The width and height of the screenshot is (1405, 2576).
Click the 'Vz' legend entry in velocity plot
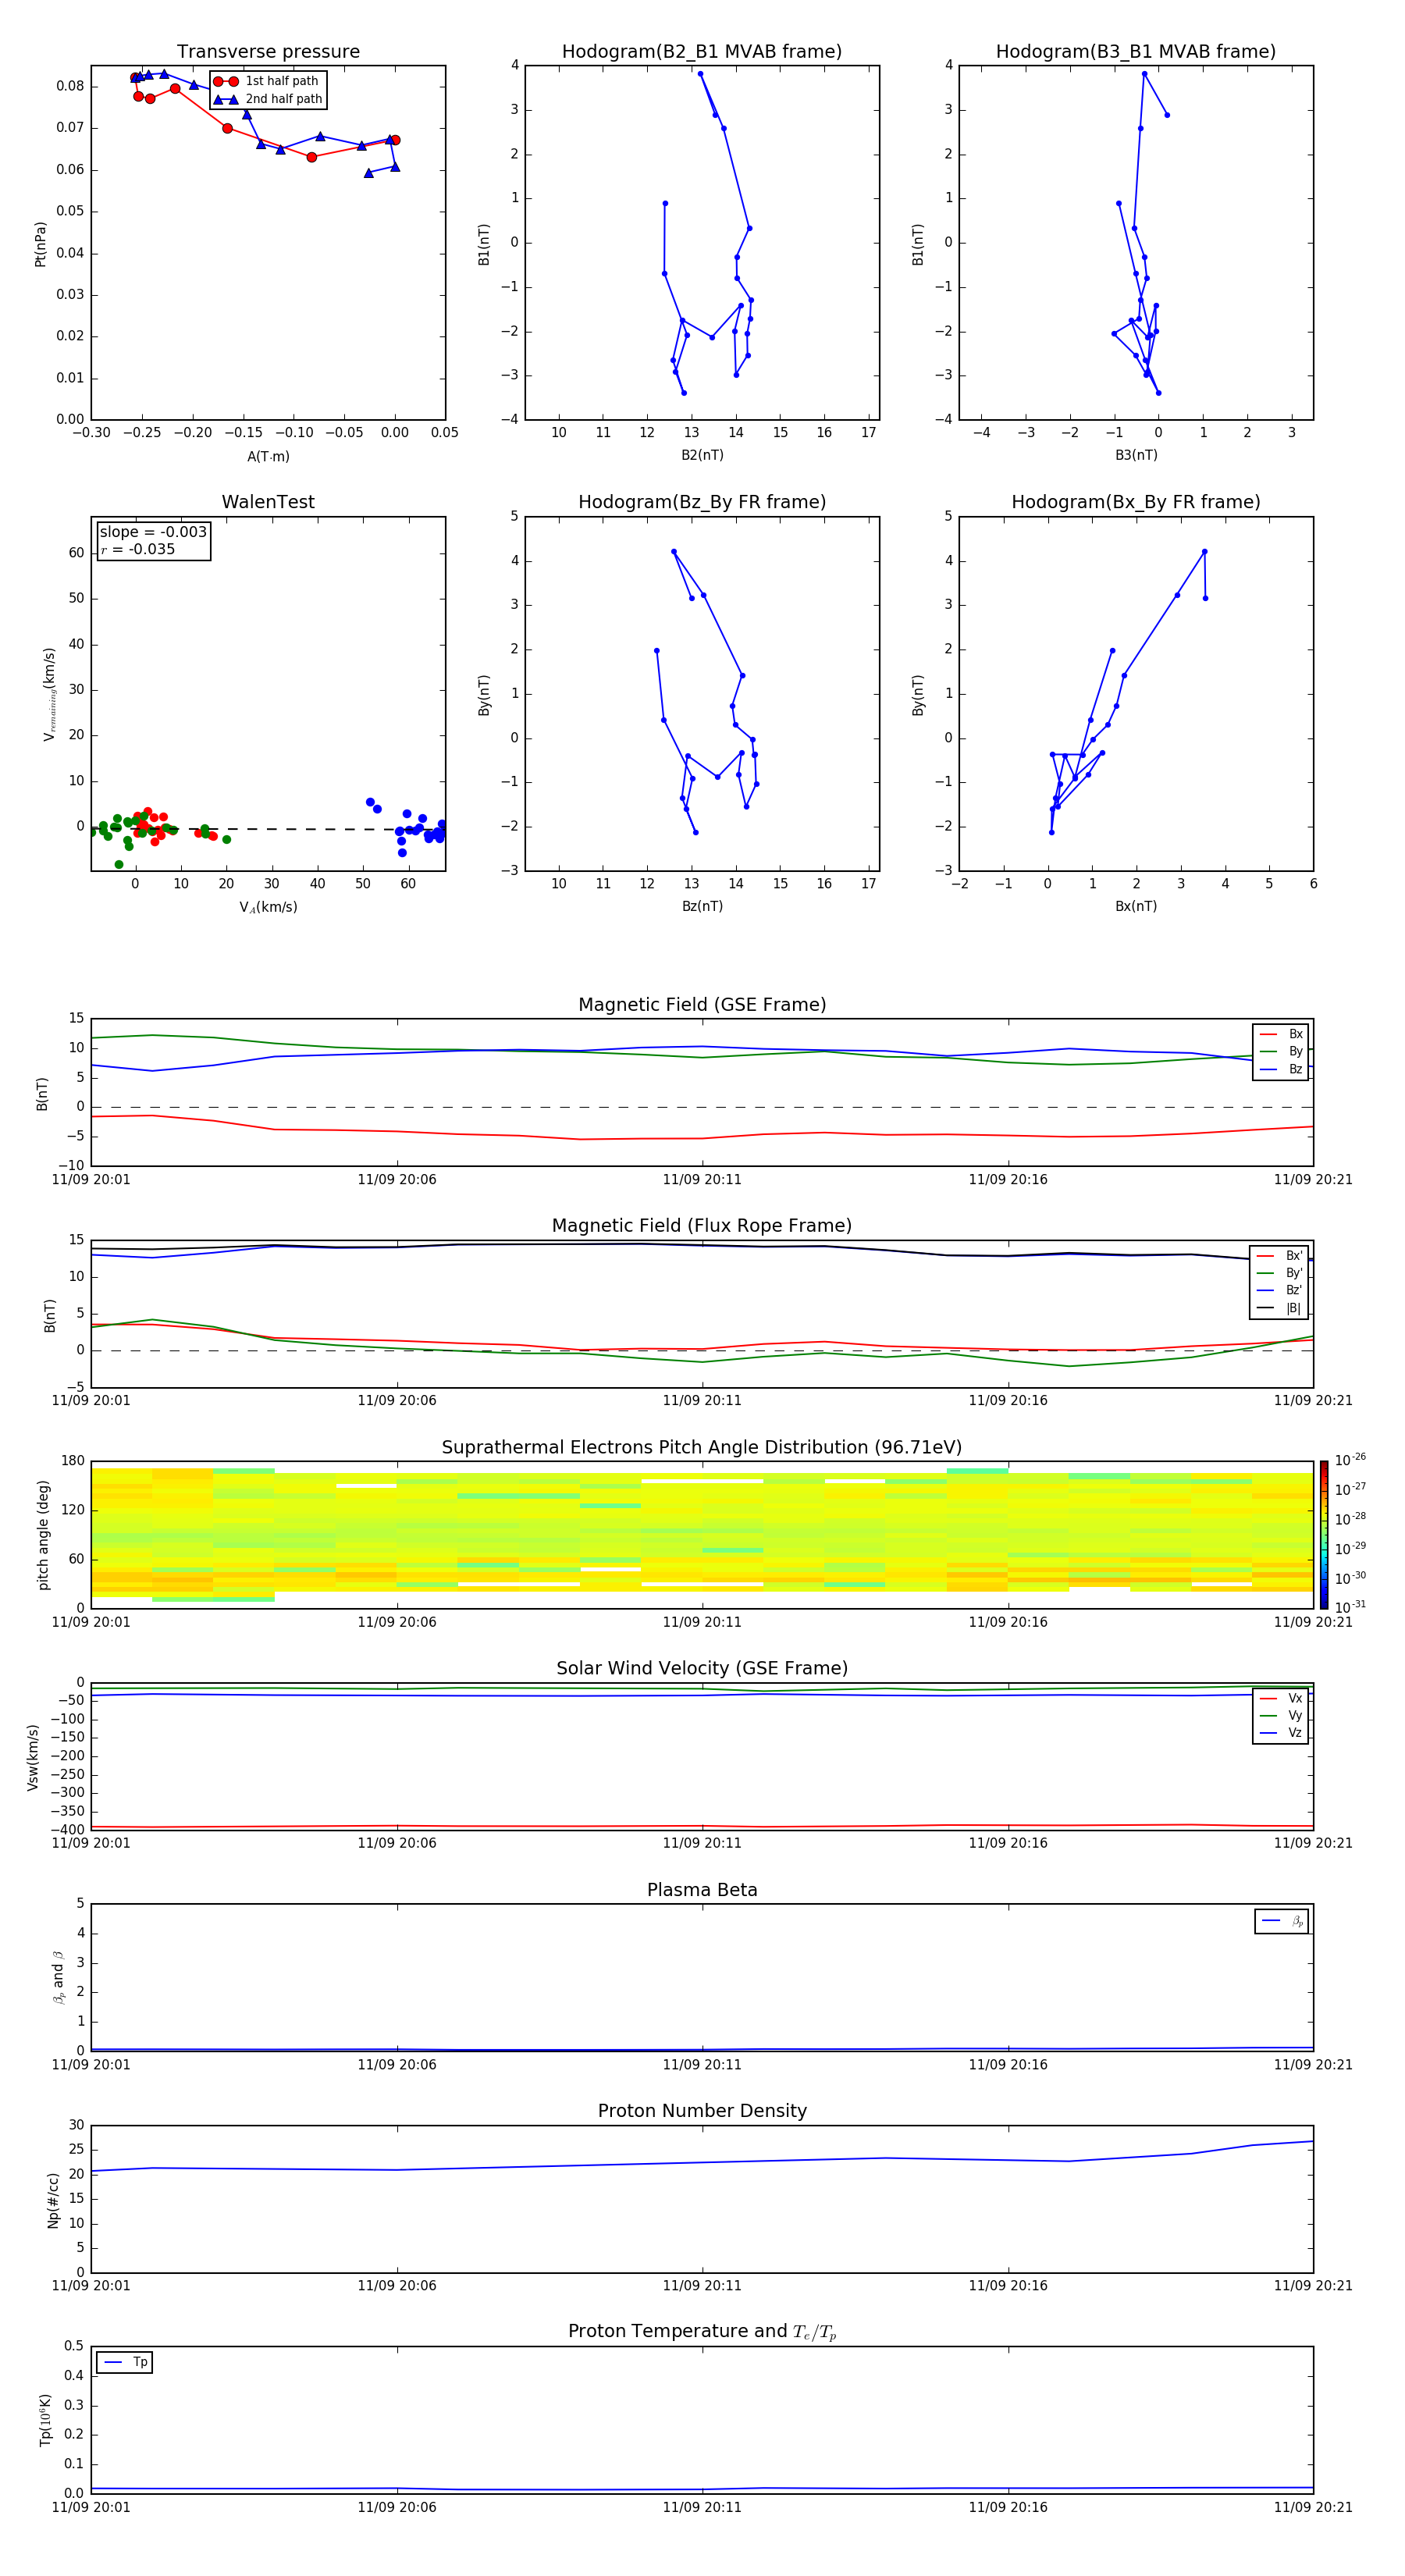(x=1281, y=1732)
